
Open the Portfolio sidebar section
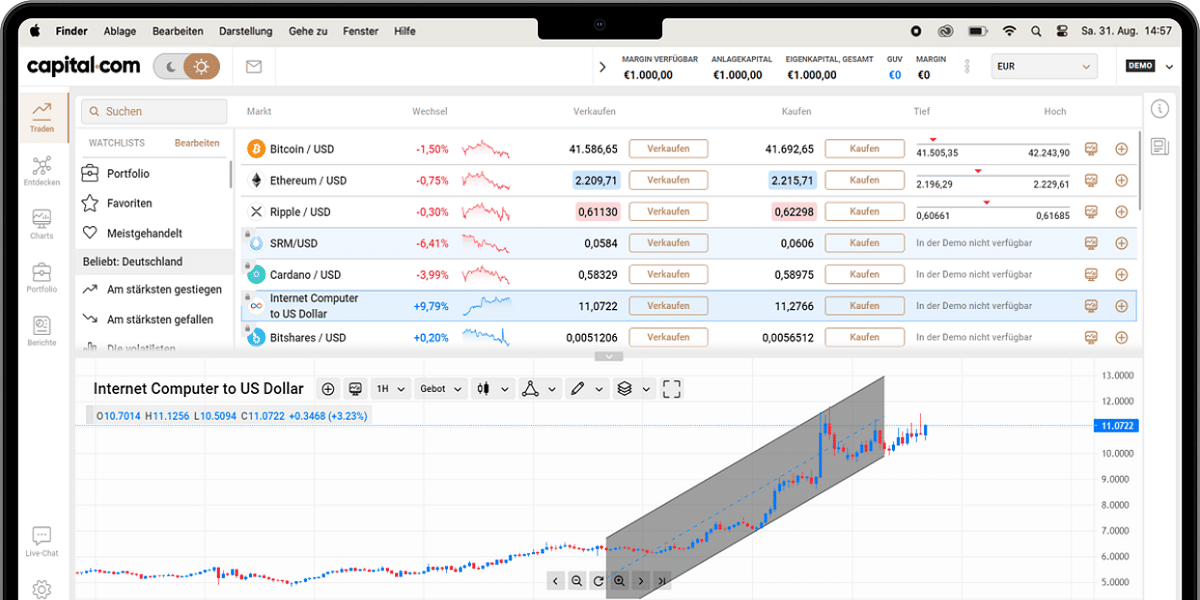coord(42,278)
